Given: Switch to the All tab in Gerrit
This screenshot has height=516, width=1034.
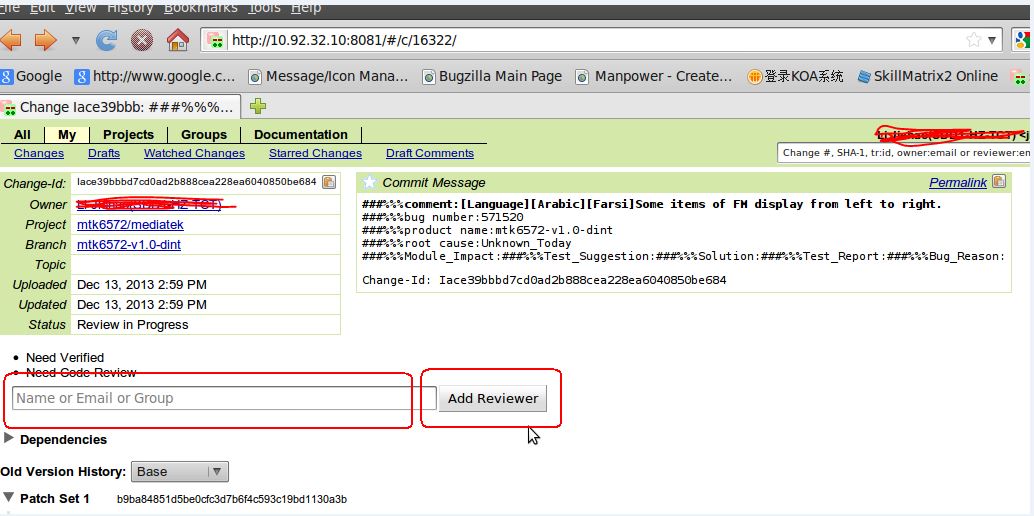Looking at the screenshot, I should point(22,135).
